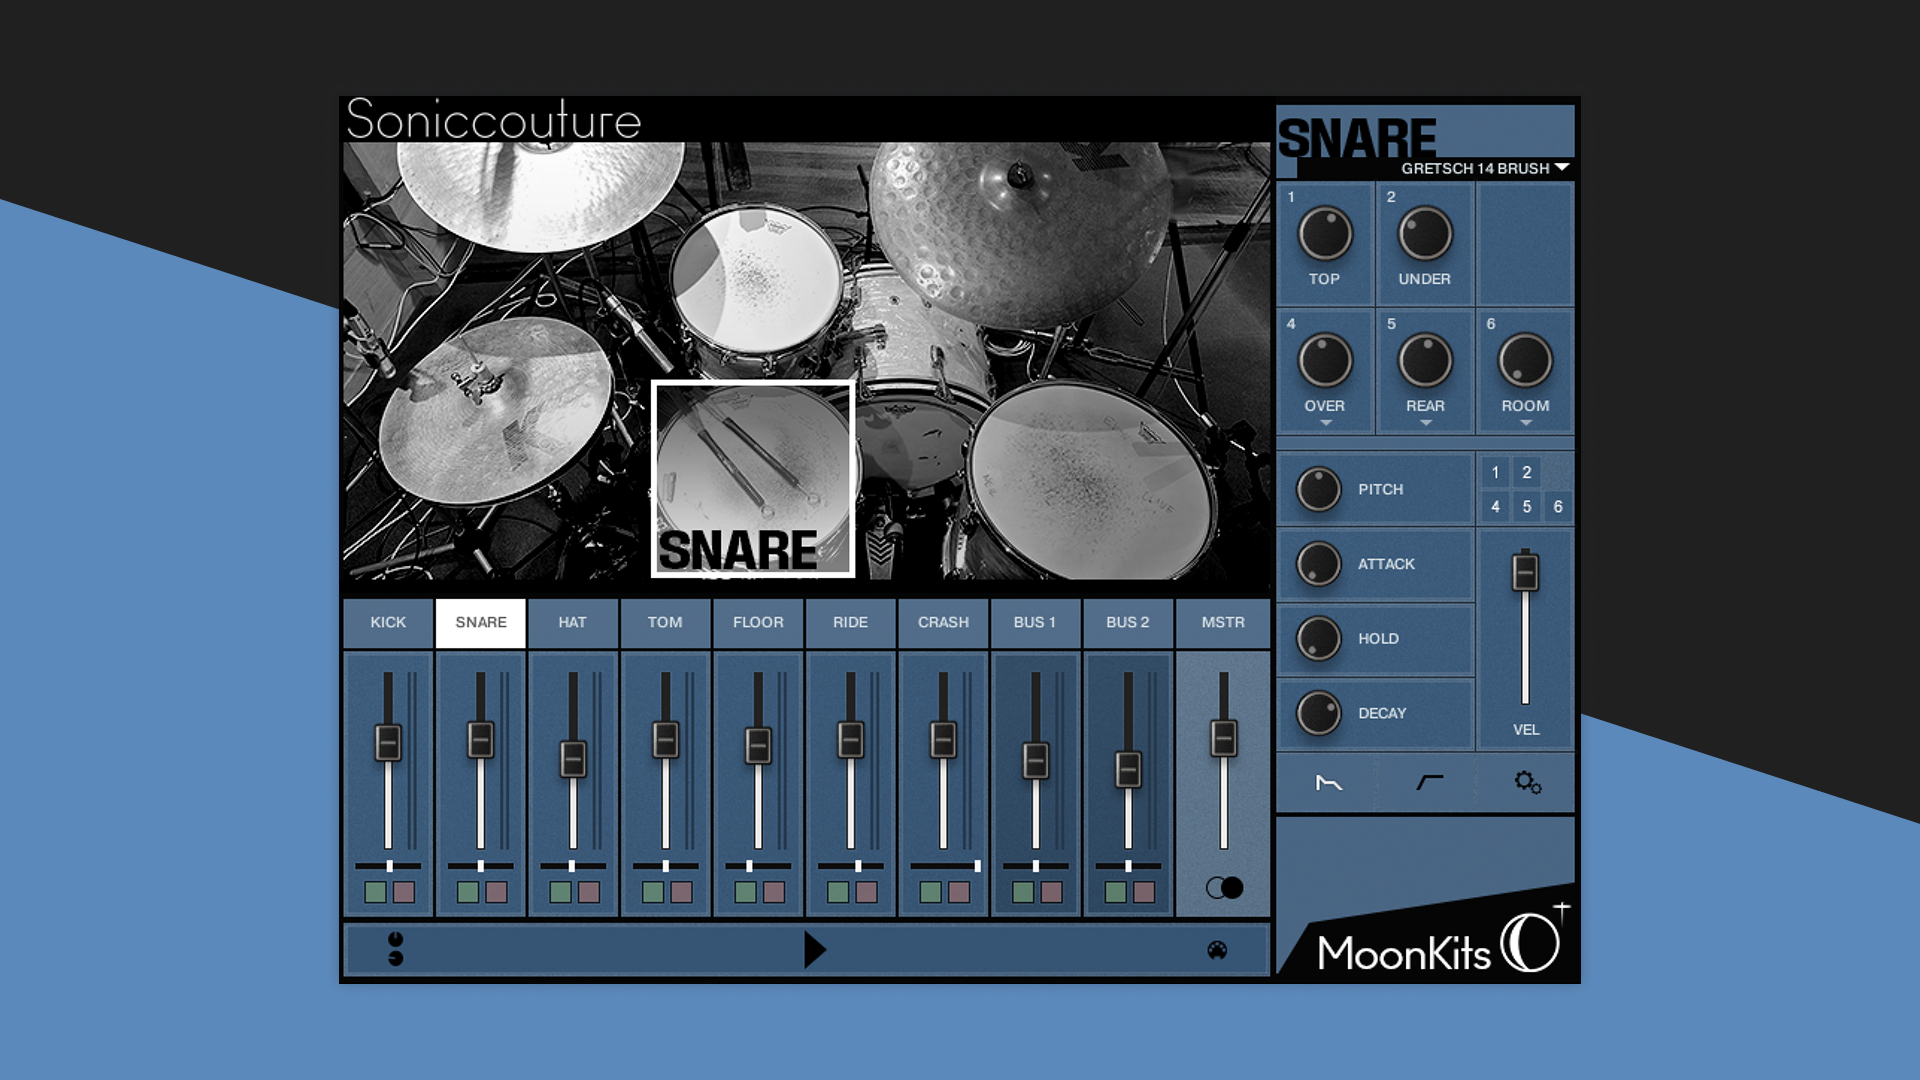Screen dimensions: 1920x1080
Task: Click the stereo/mono toggle on the MSTR channel
Action: [1223, 886]
